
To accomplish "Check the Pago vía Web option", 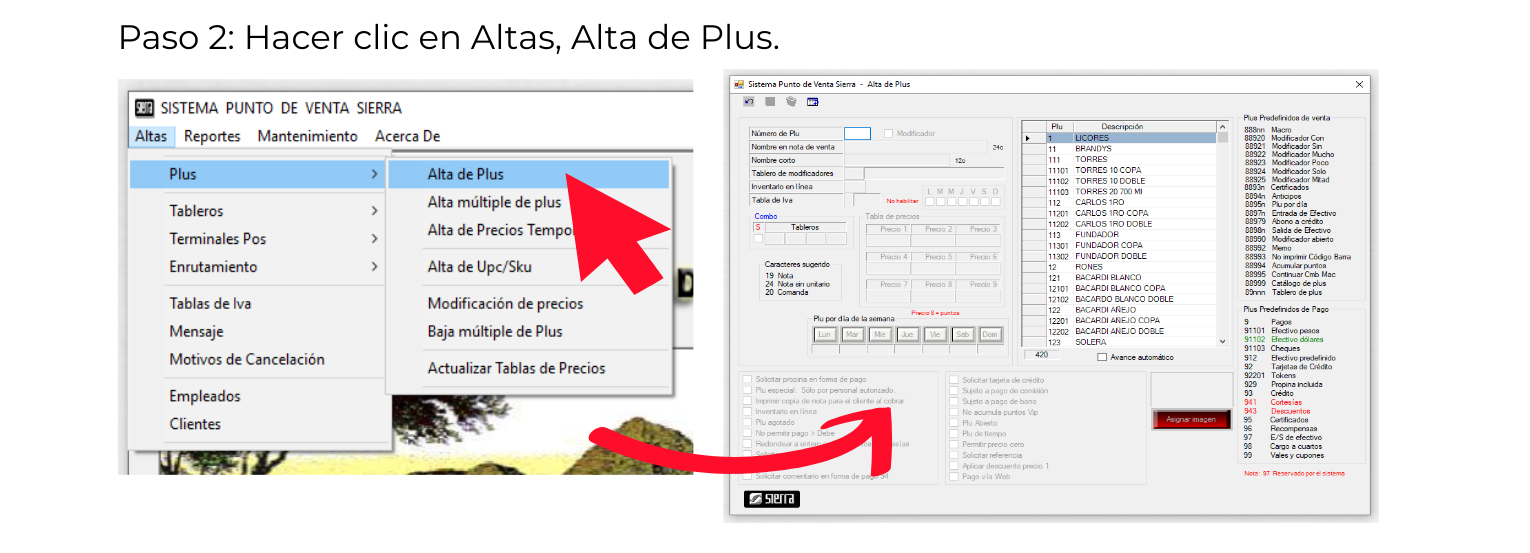I will click(x=953, y=477).
